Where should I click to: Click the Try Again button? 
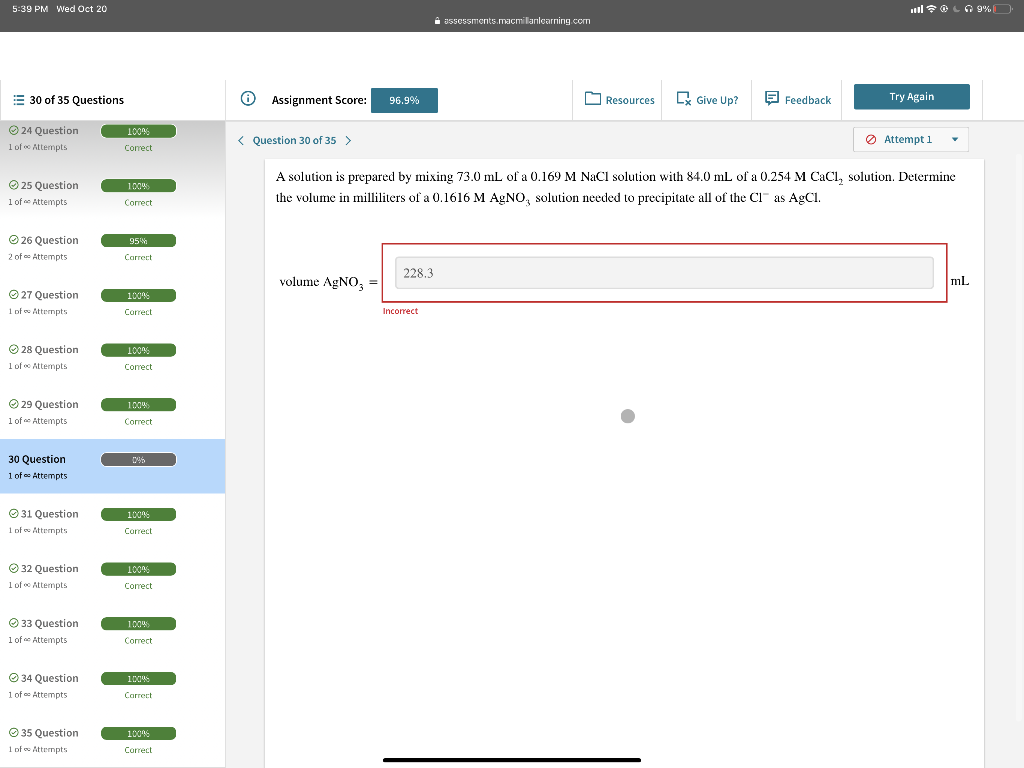(912, 97)
